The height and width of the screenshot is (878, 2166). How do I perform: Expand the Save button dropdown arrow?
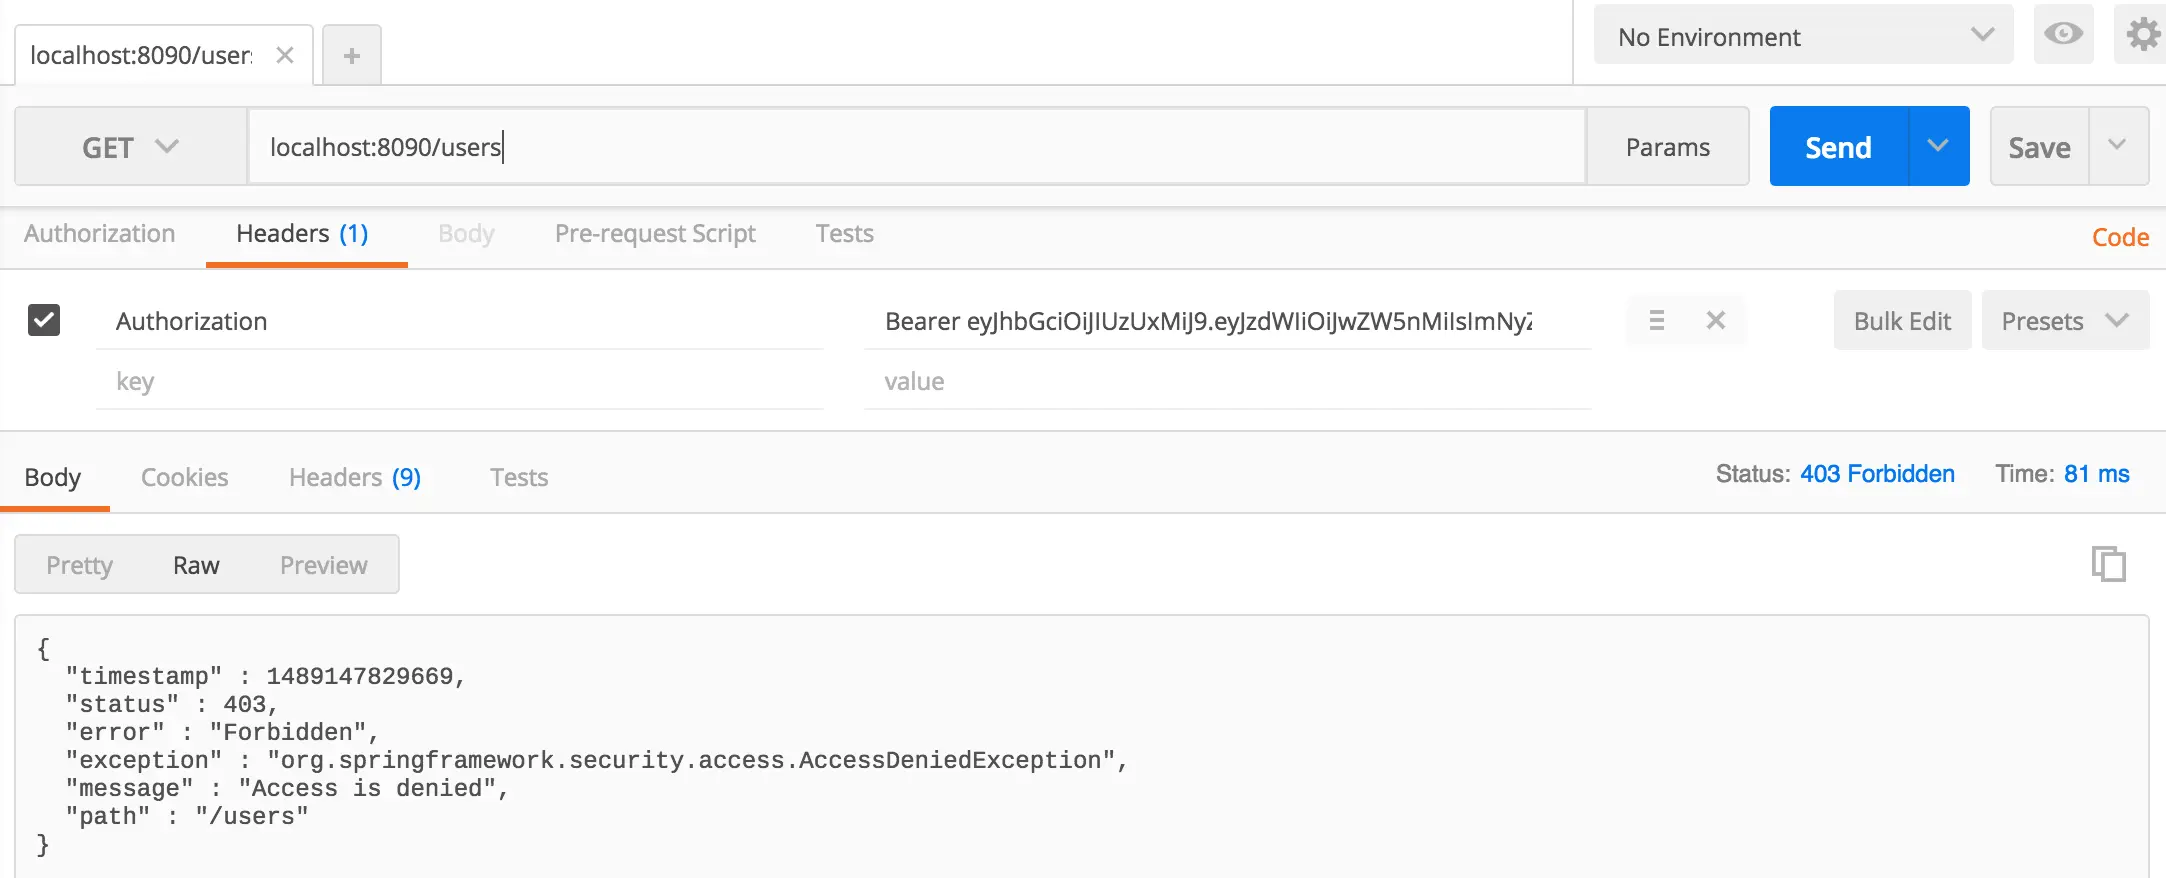[2118, 146]
